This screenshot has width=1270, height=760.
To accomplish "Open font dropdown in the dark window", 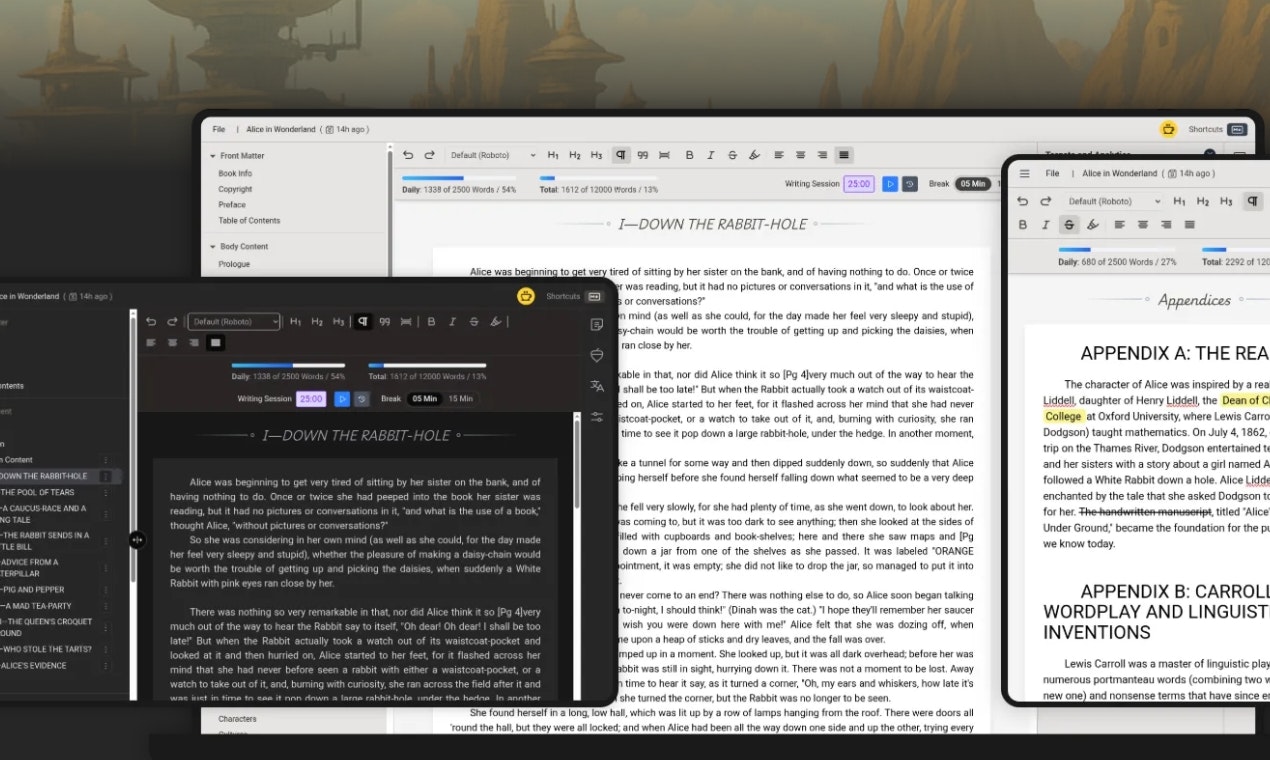I will coord(234,322).
